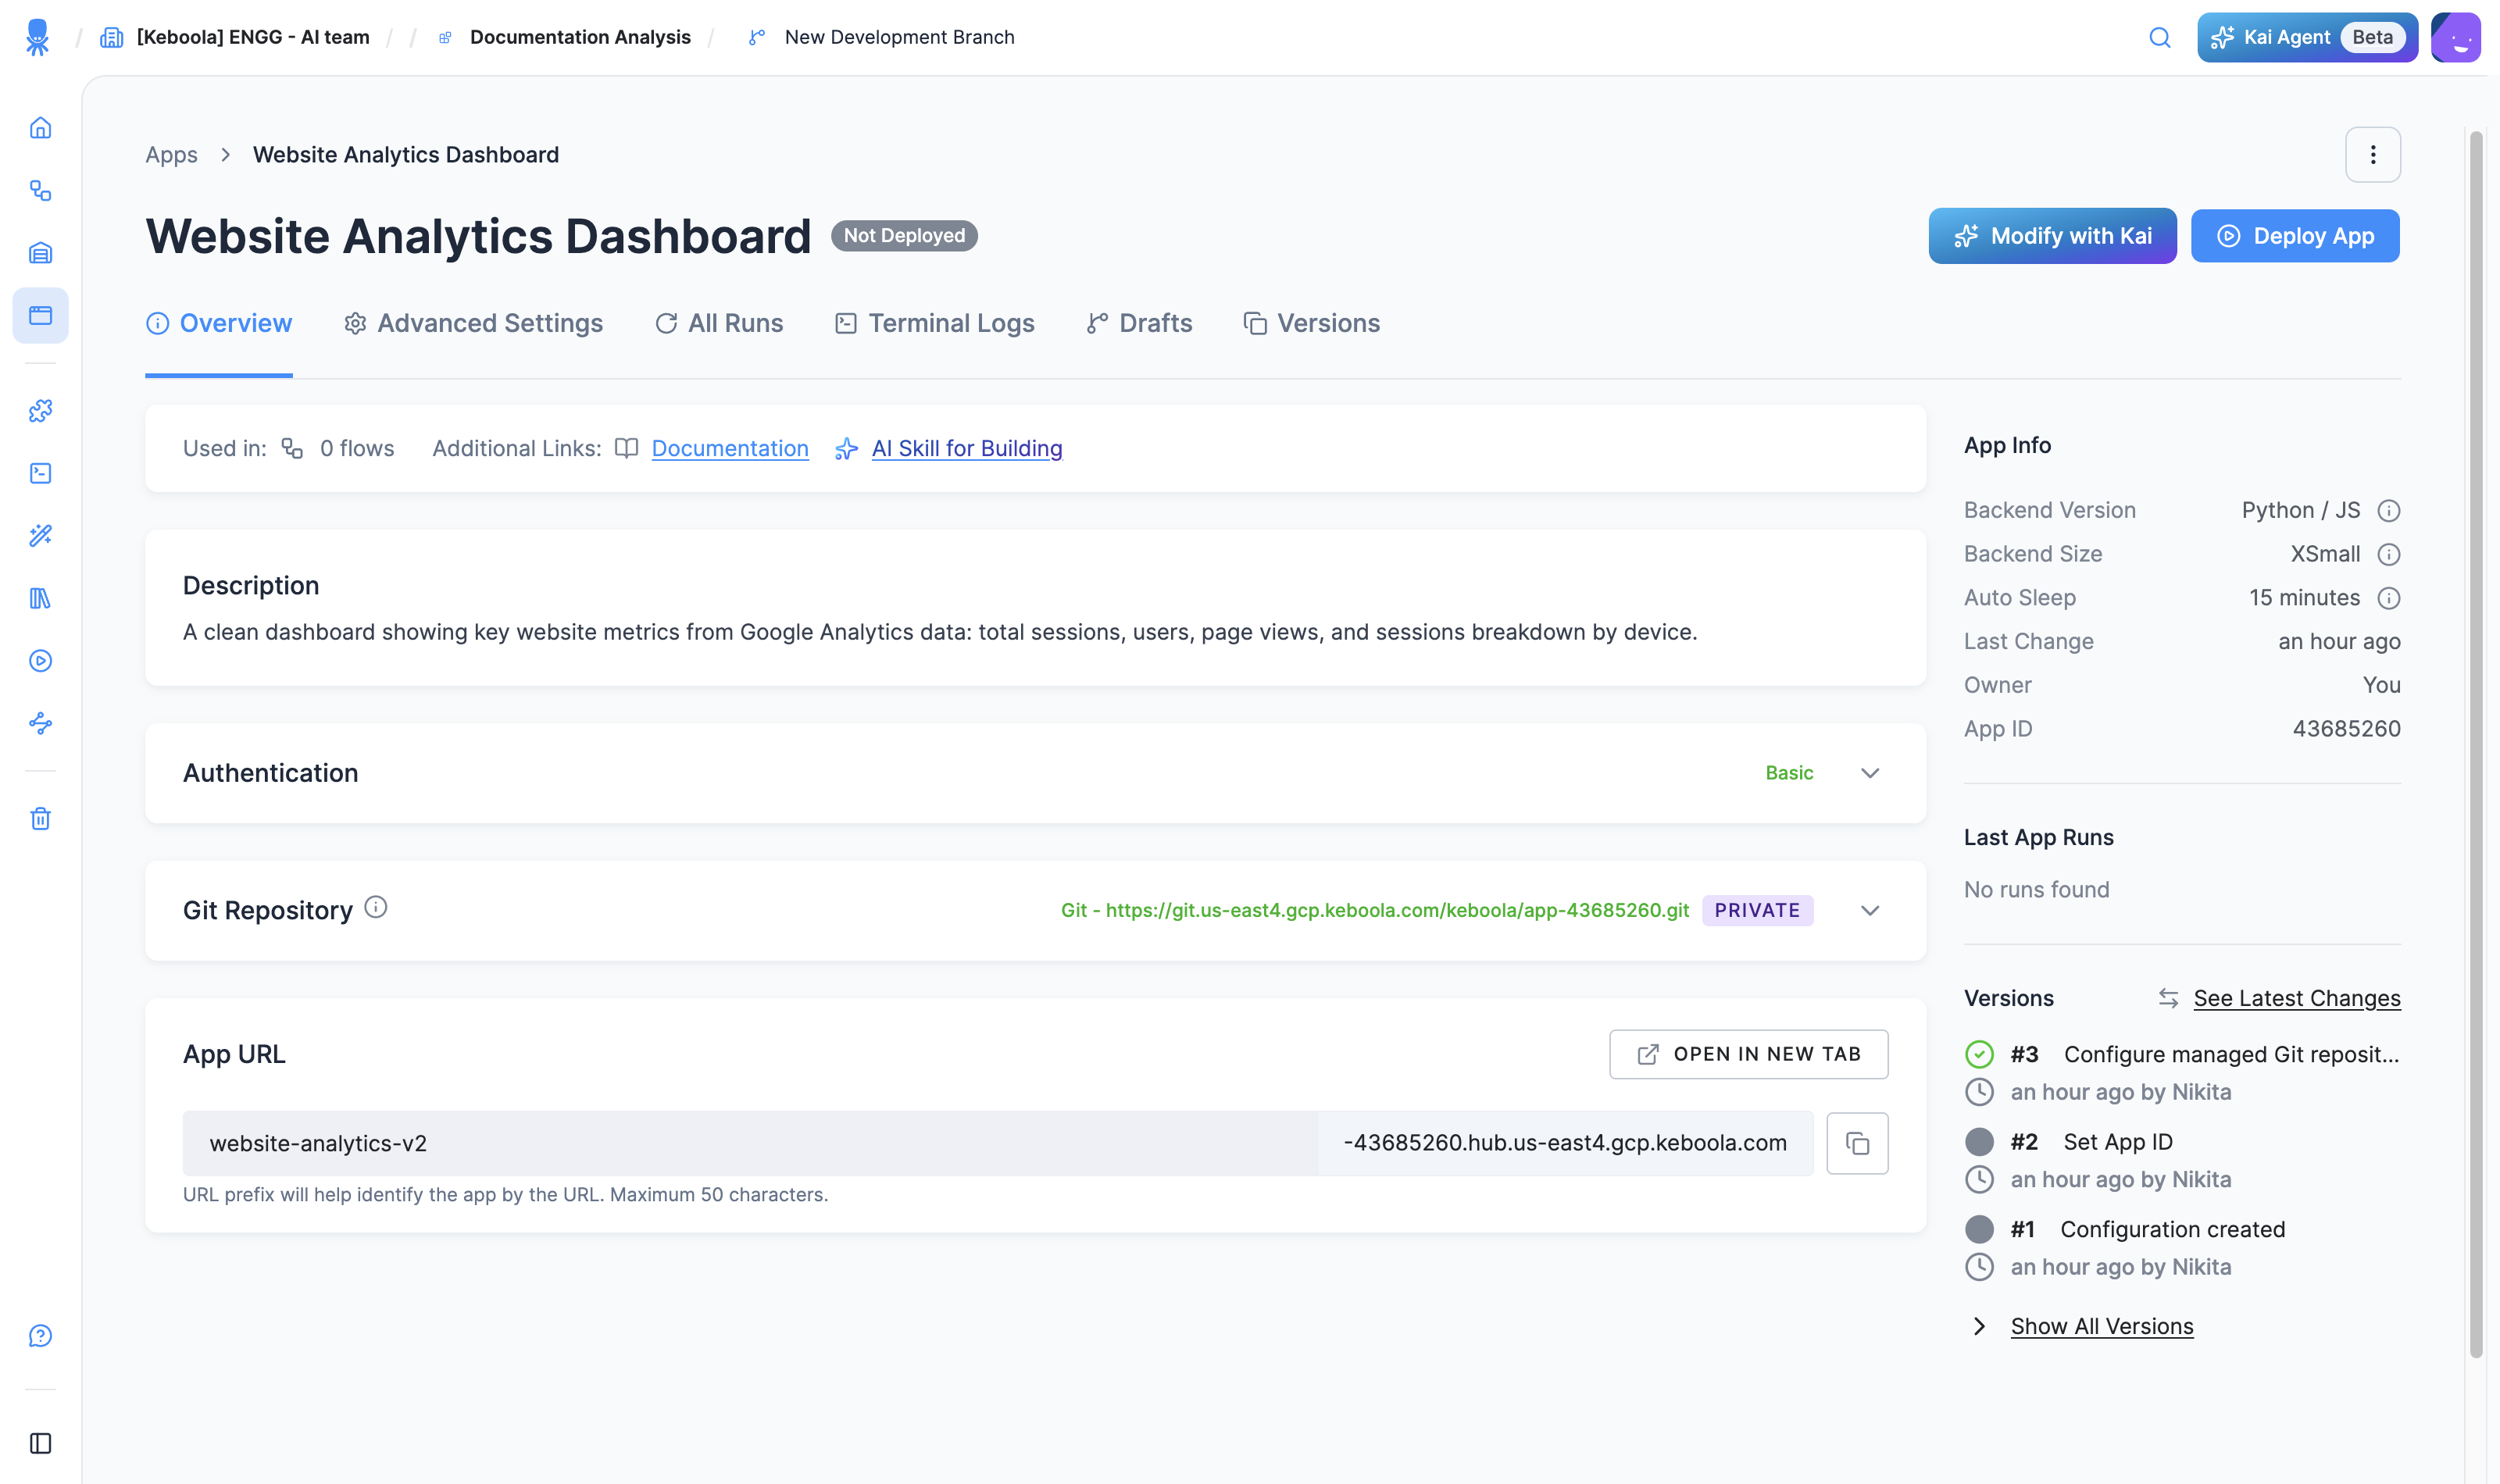
Task: Click the 0 flows usage text
Action: 357,448
